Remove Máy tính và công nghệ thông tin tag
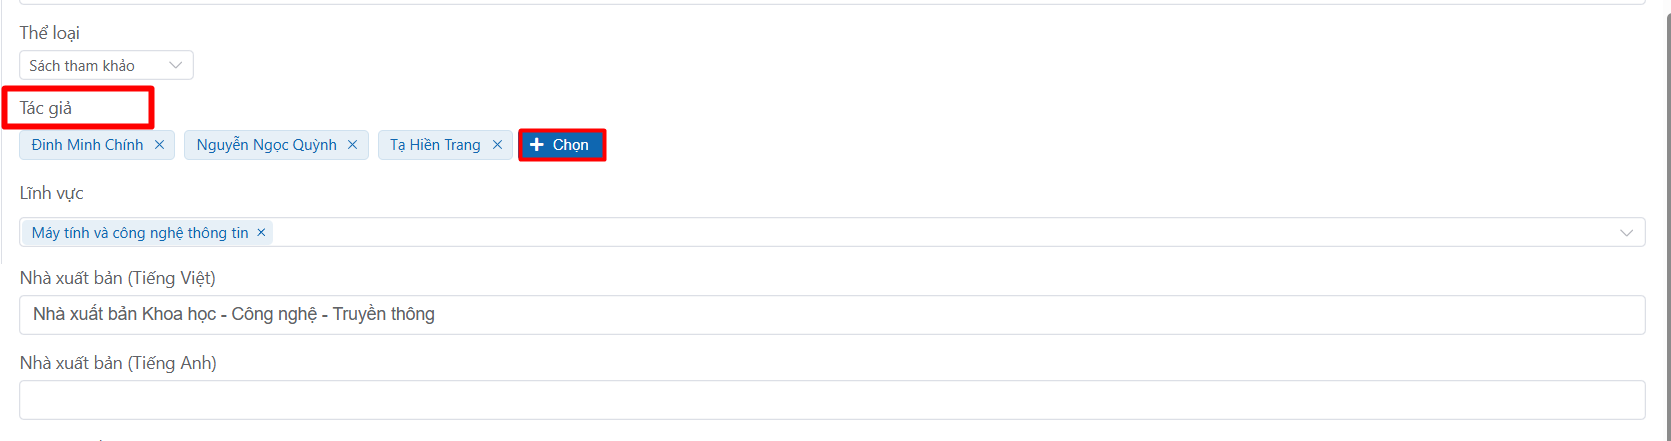 (261, 233)
